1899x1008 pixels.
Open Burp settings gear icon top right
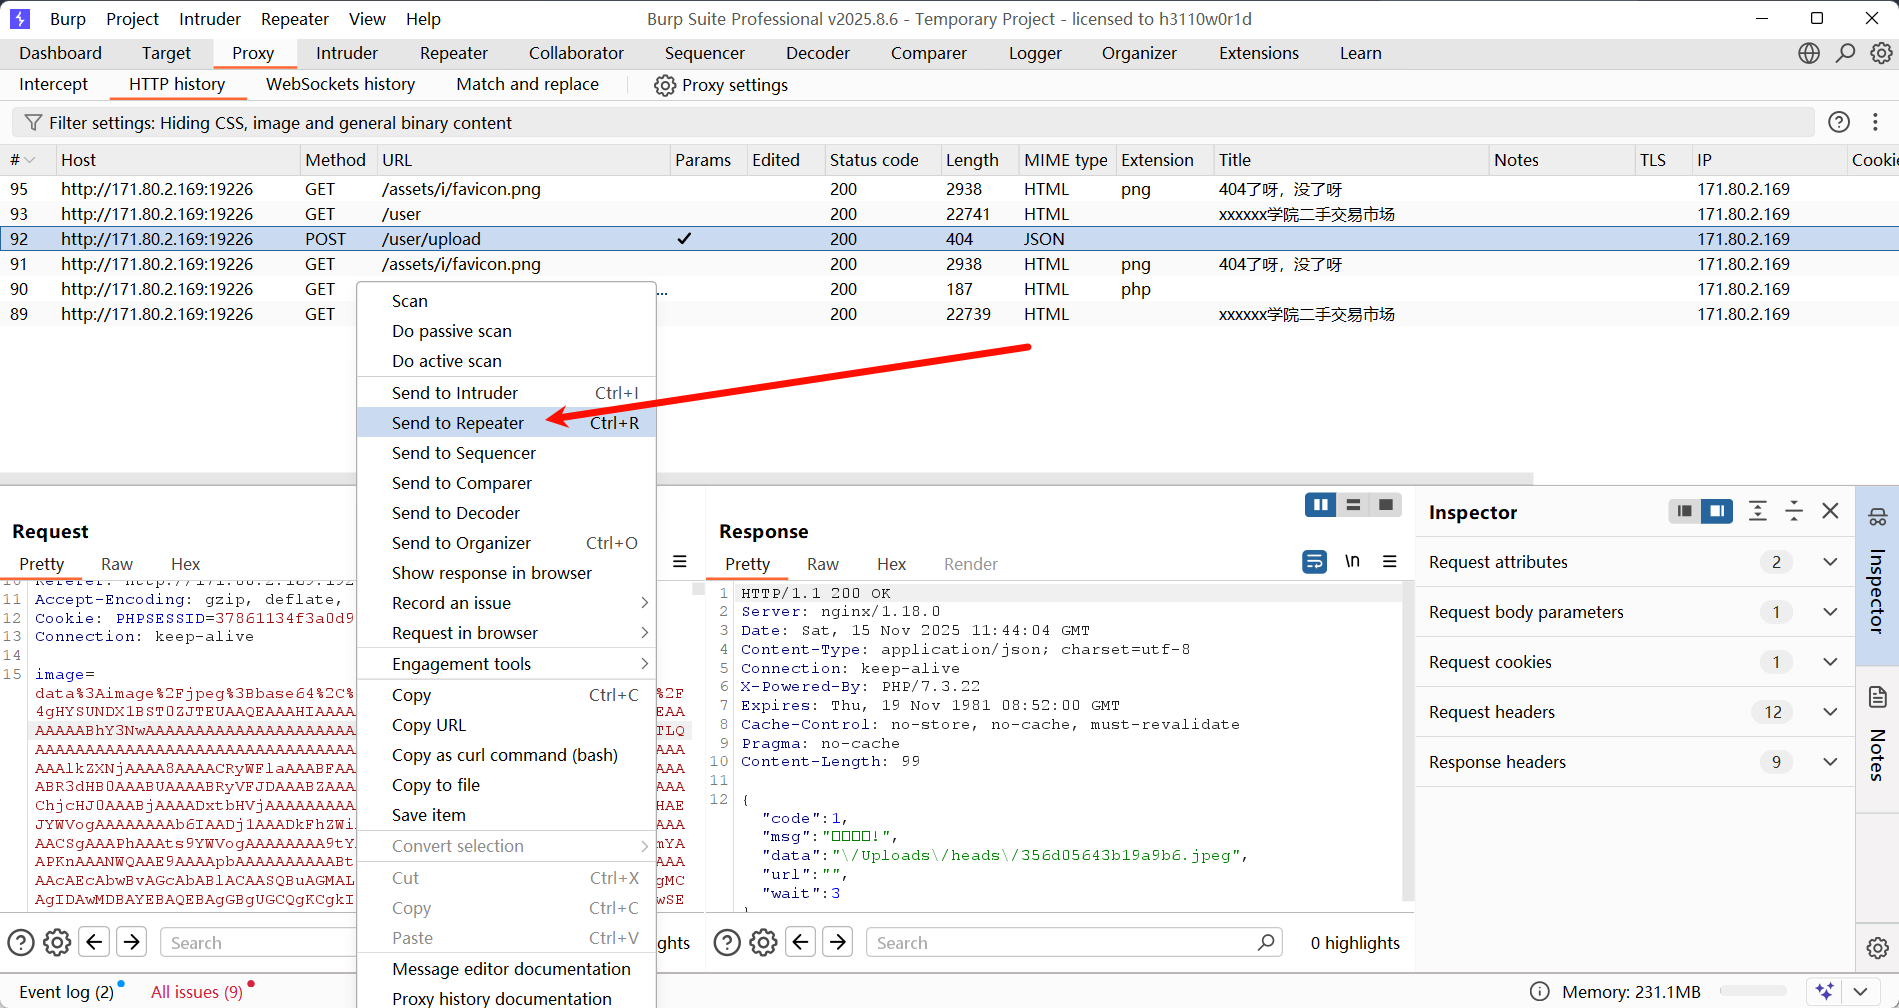pos(1881,53)
